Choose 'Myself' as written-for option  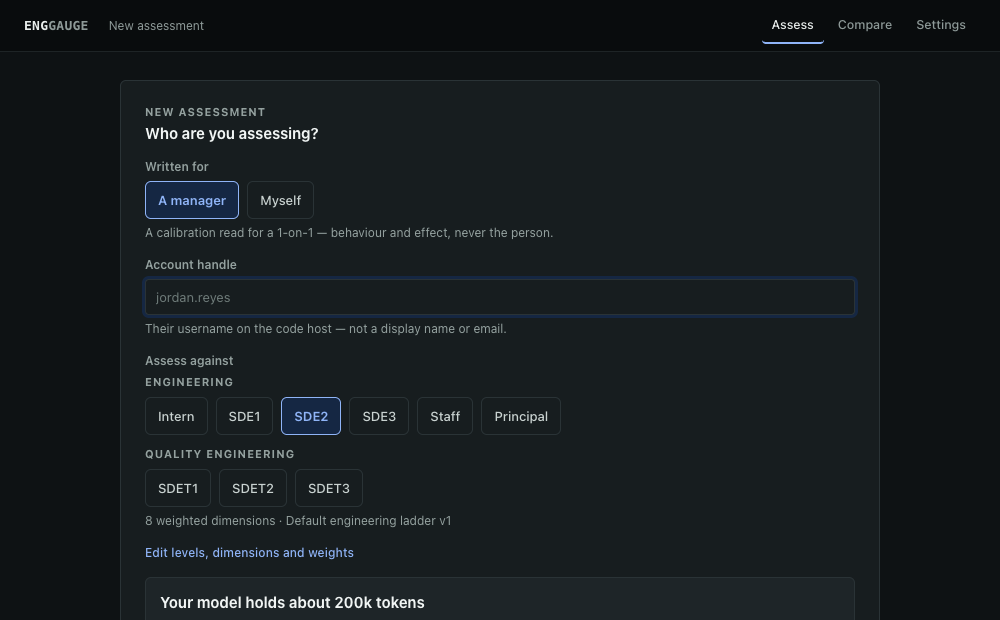click(x=281, y=200)
